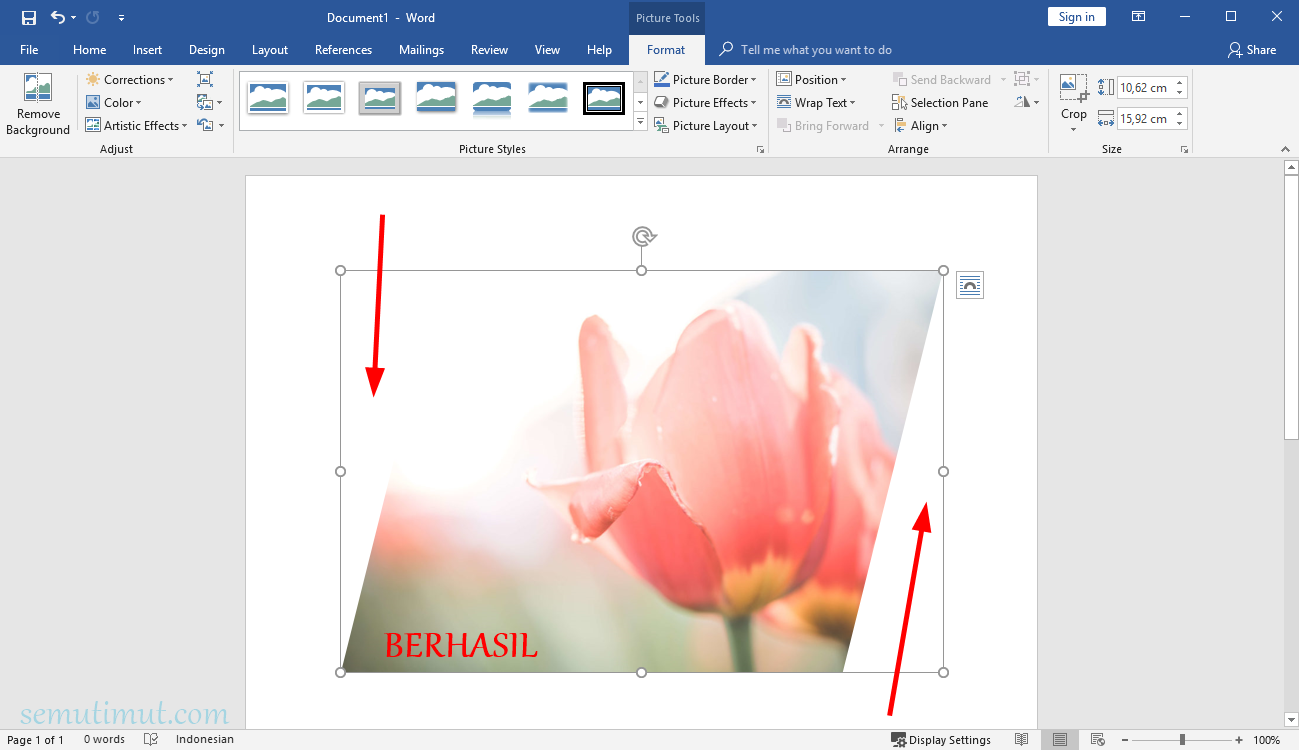Apply the double black frame picture style

[x=604, y=98]
